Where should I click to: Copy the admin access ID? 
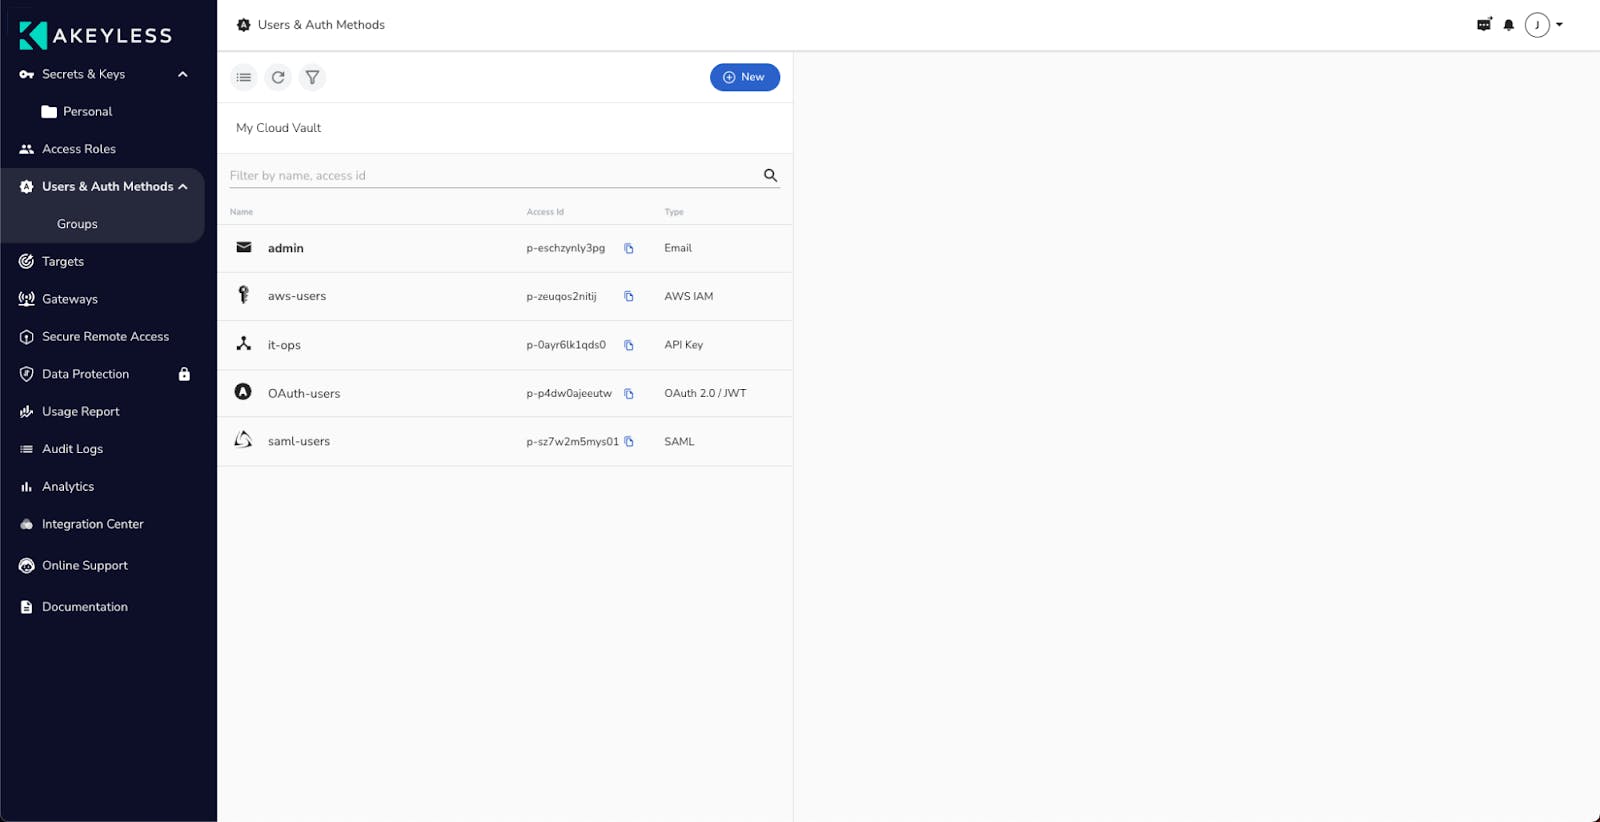point(629,249)
